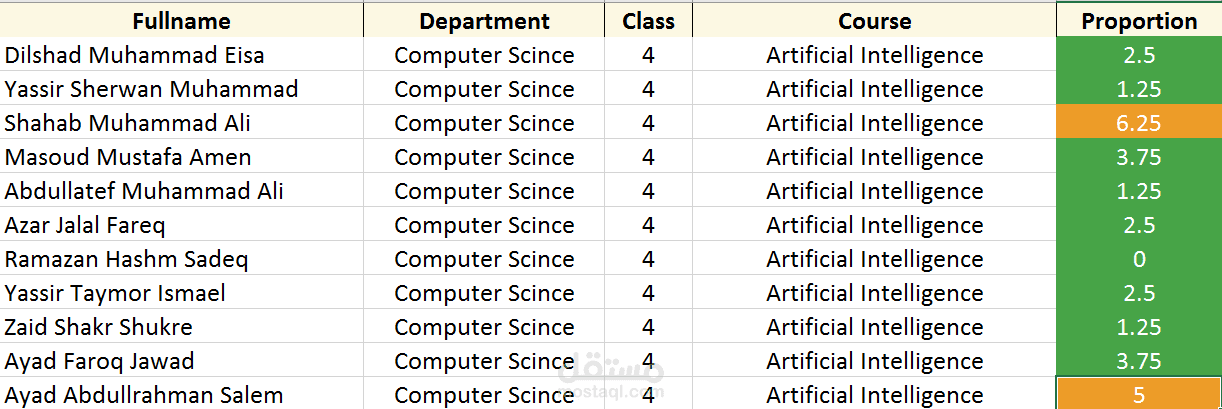1222x409 pixels.
Task: Select Shahab Muhammad Ali's name cell
Action: (128, 123)
